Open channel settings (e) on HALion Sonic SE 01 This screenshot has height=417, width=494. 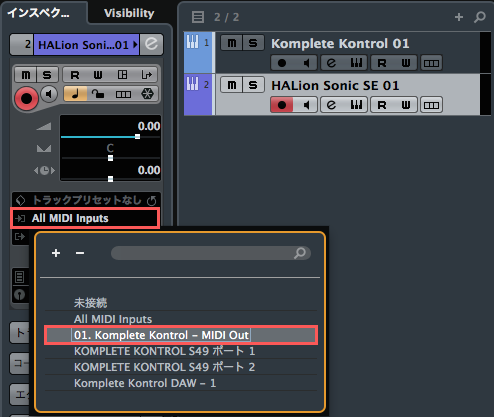(331, 105)
